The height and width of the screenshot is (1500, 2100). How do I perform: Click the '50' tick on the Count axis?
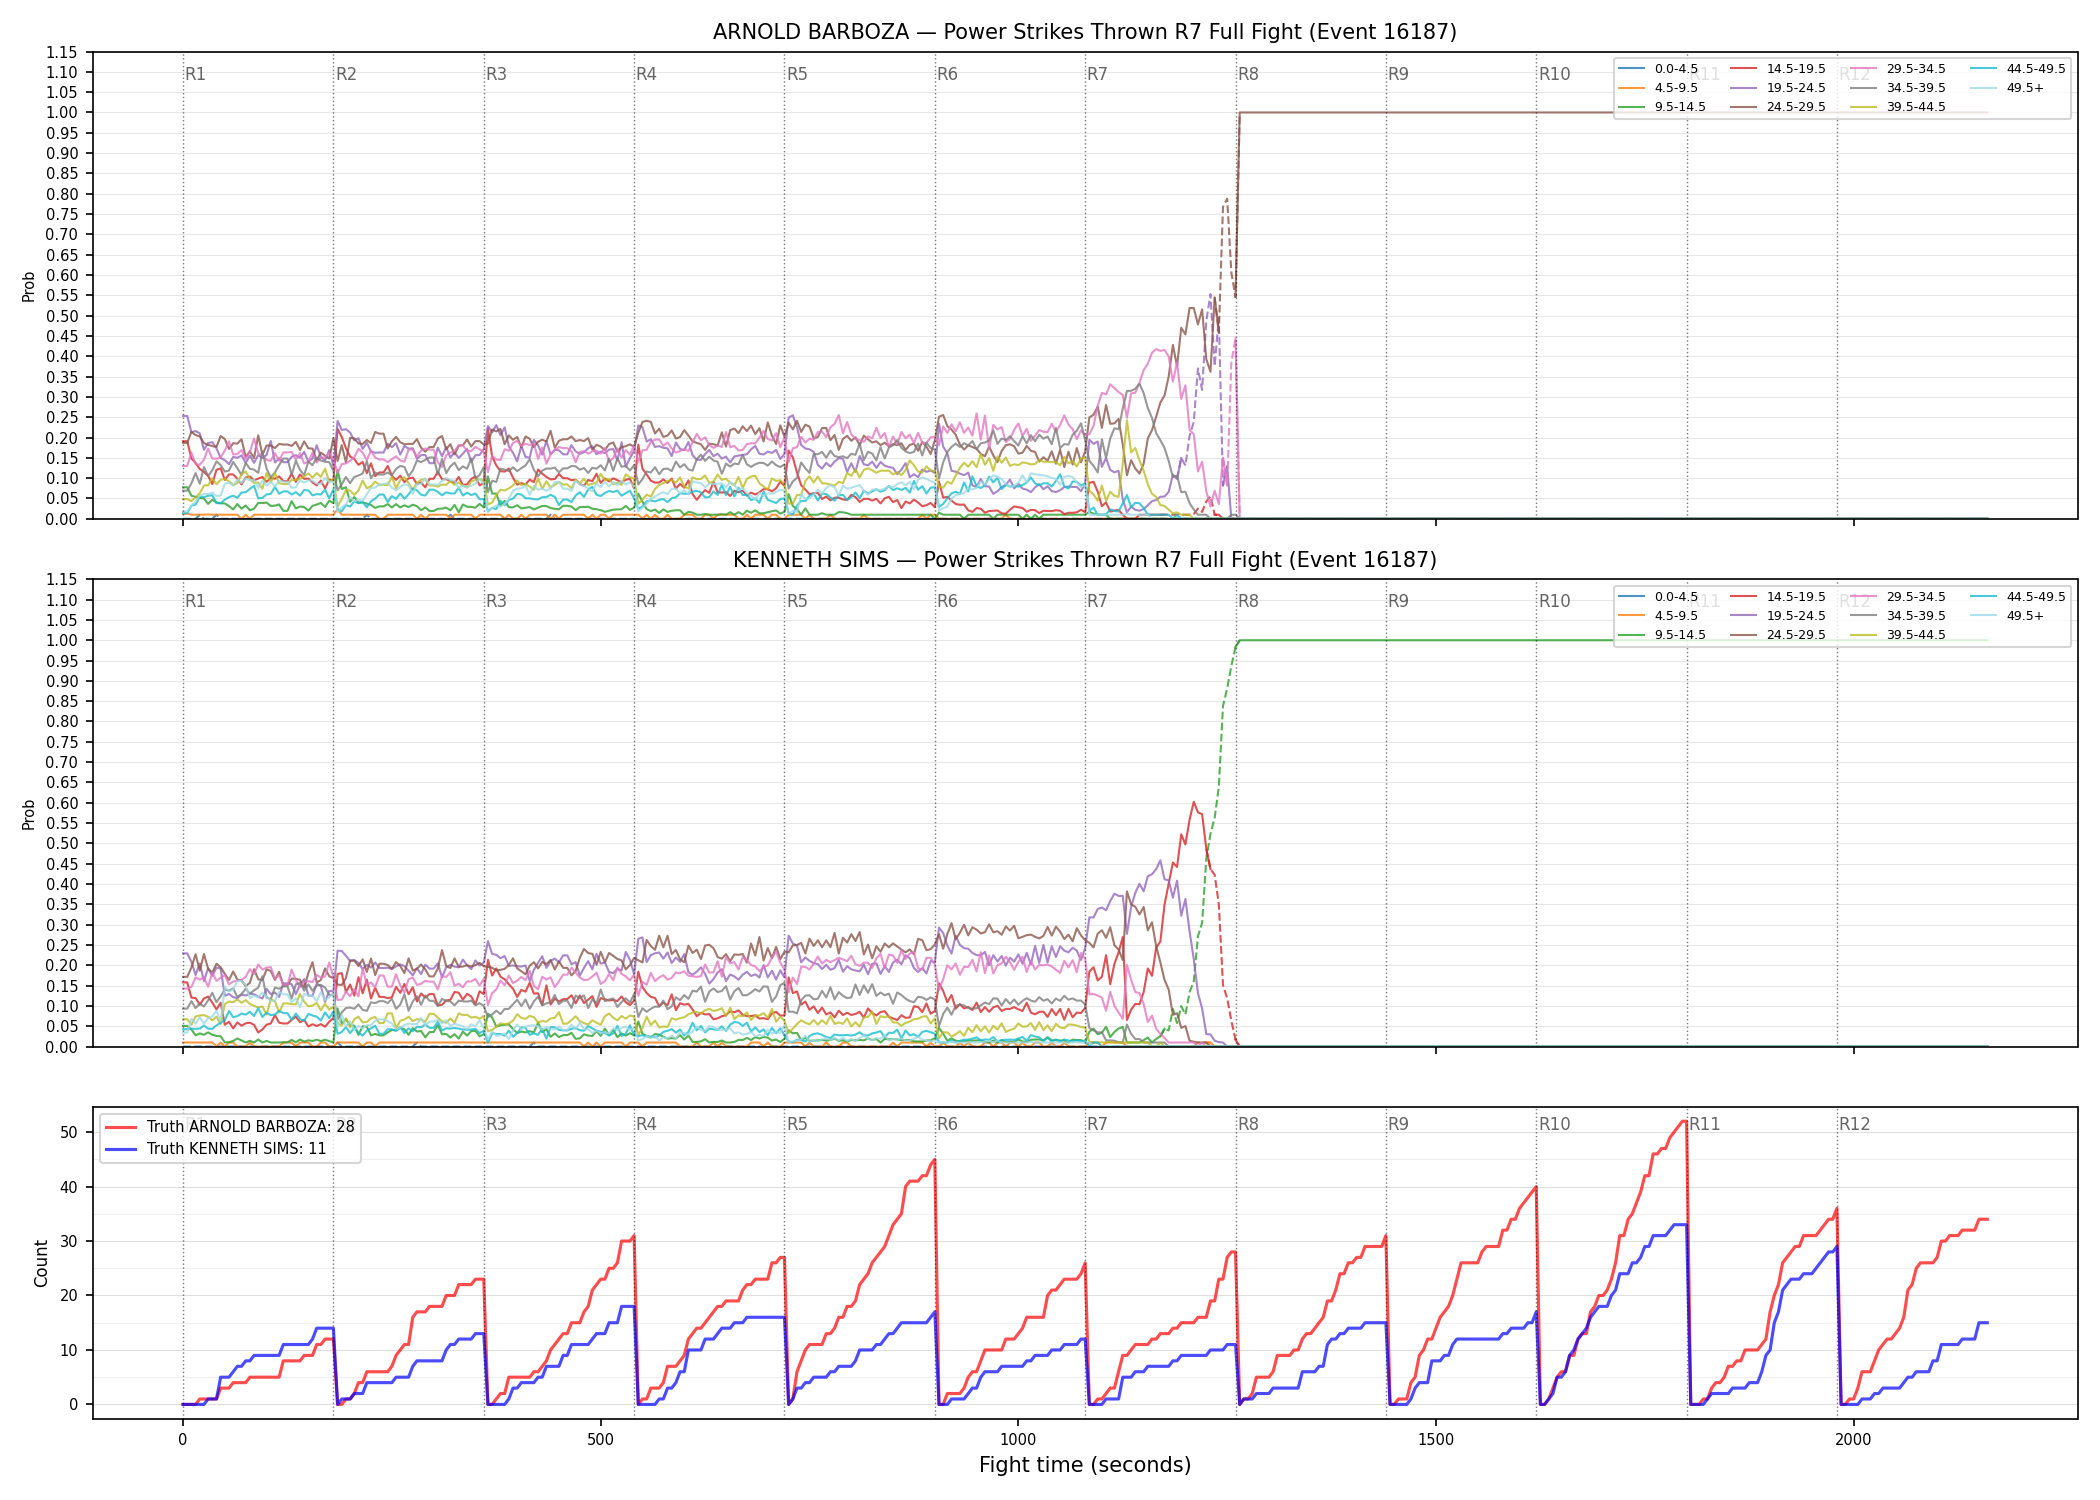tap(69, 1133)
